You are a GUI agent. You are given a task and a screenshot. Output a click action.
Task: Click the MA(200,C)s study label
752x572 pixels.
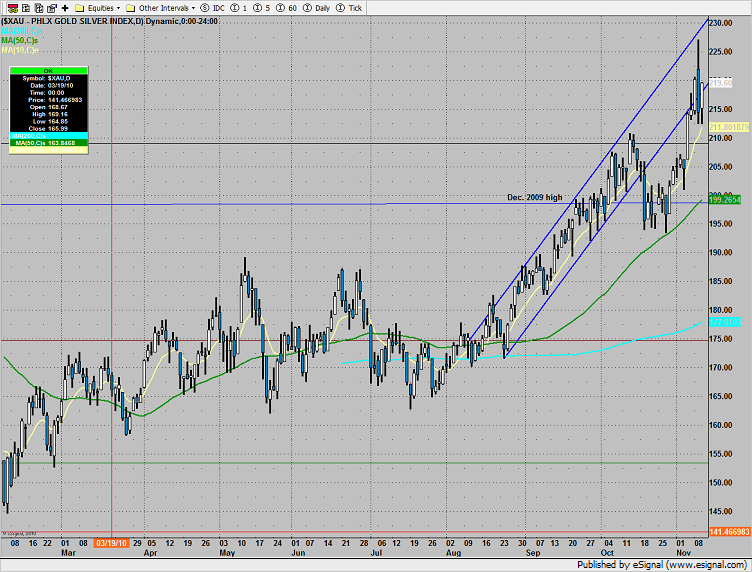click(x=22, y=31)
